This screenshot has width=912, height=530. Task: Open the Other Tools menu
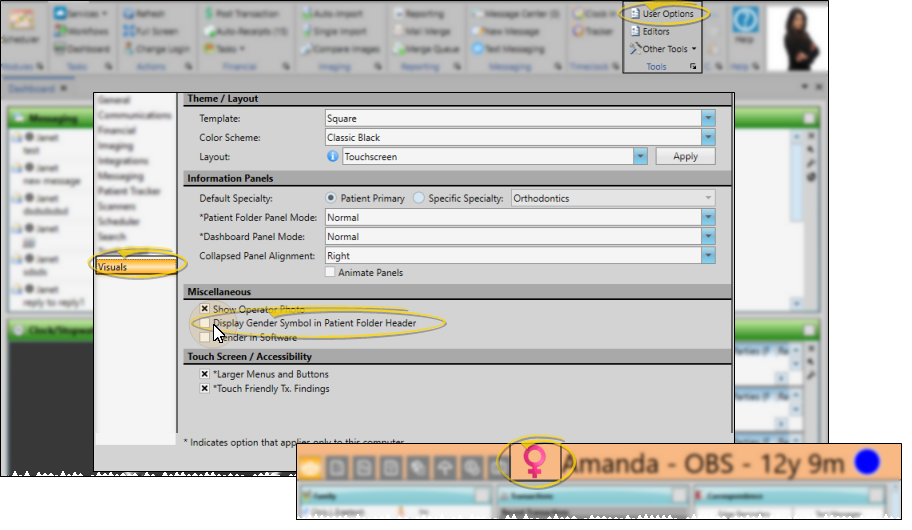tap(665, 48)
